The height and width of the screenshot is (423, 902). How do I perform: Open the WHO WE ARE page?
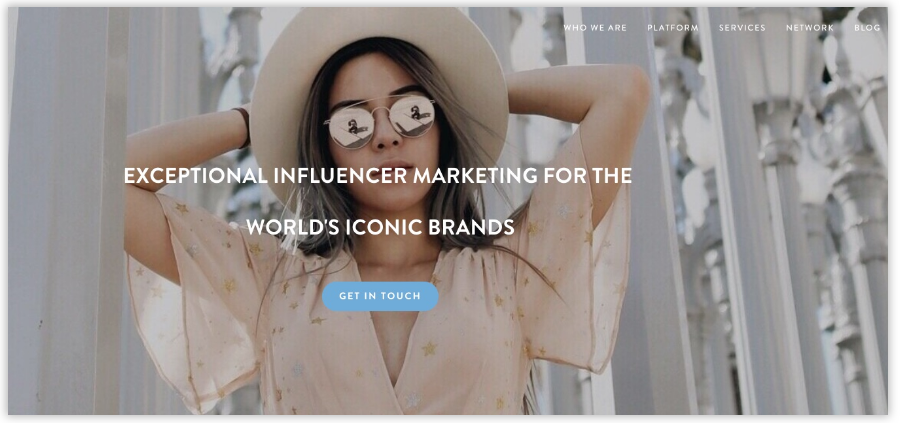[x=595, y=28]
